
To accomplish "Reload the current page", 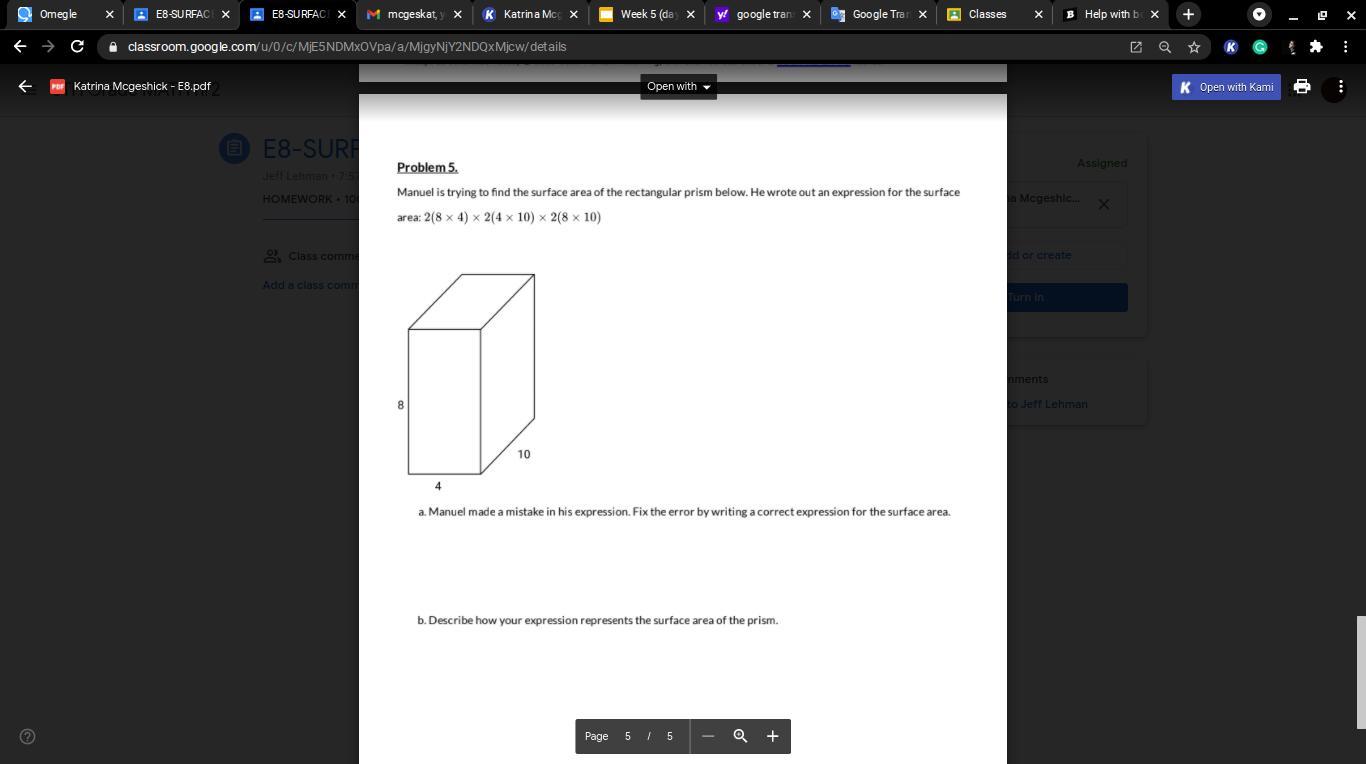I will click(77, 47).
